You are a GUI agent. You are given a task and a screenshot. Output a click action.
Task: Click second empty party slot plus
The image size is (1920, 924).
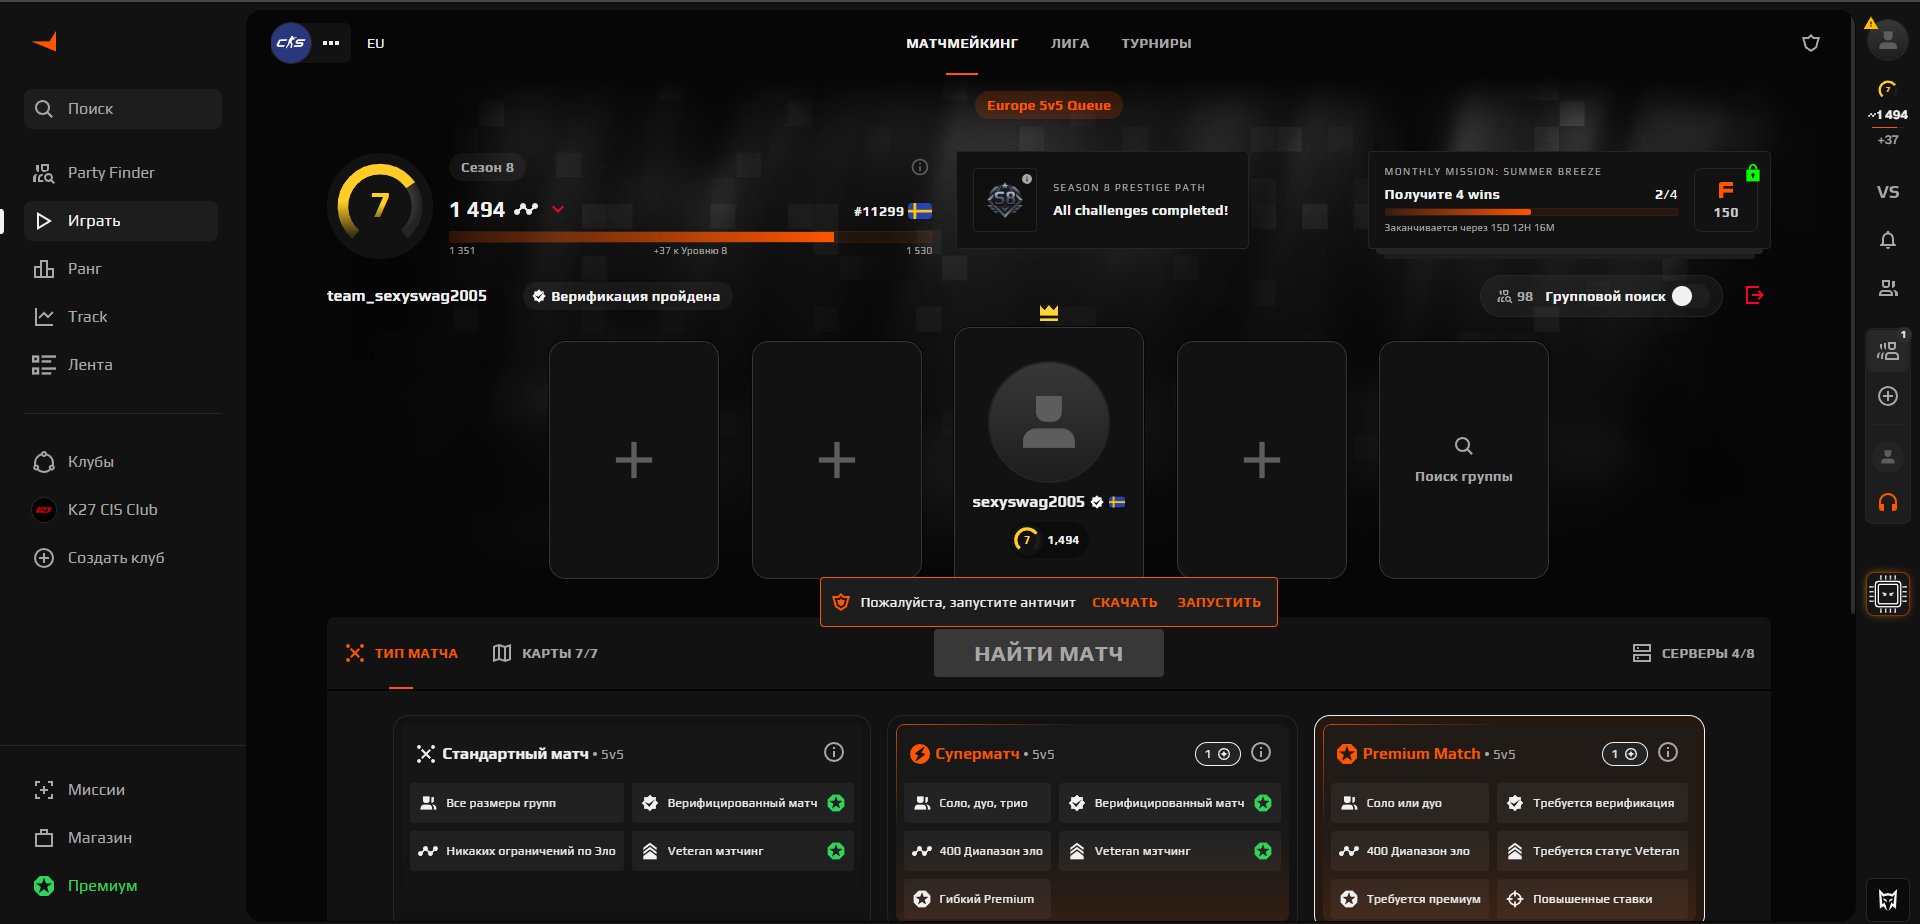pos(837,460)
